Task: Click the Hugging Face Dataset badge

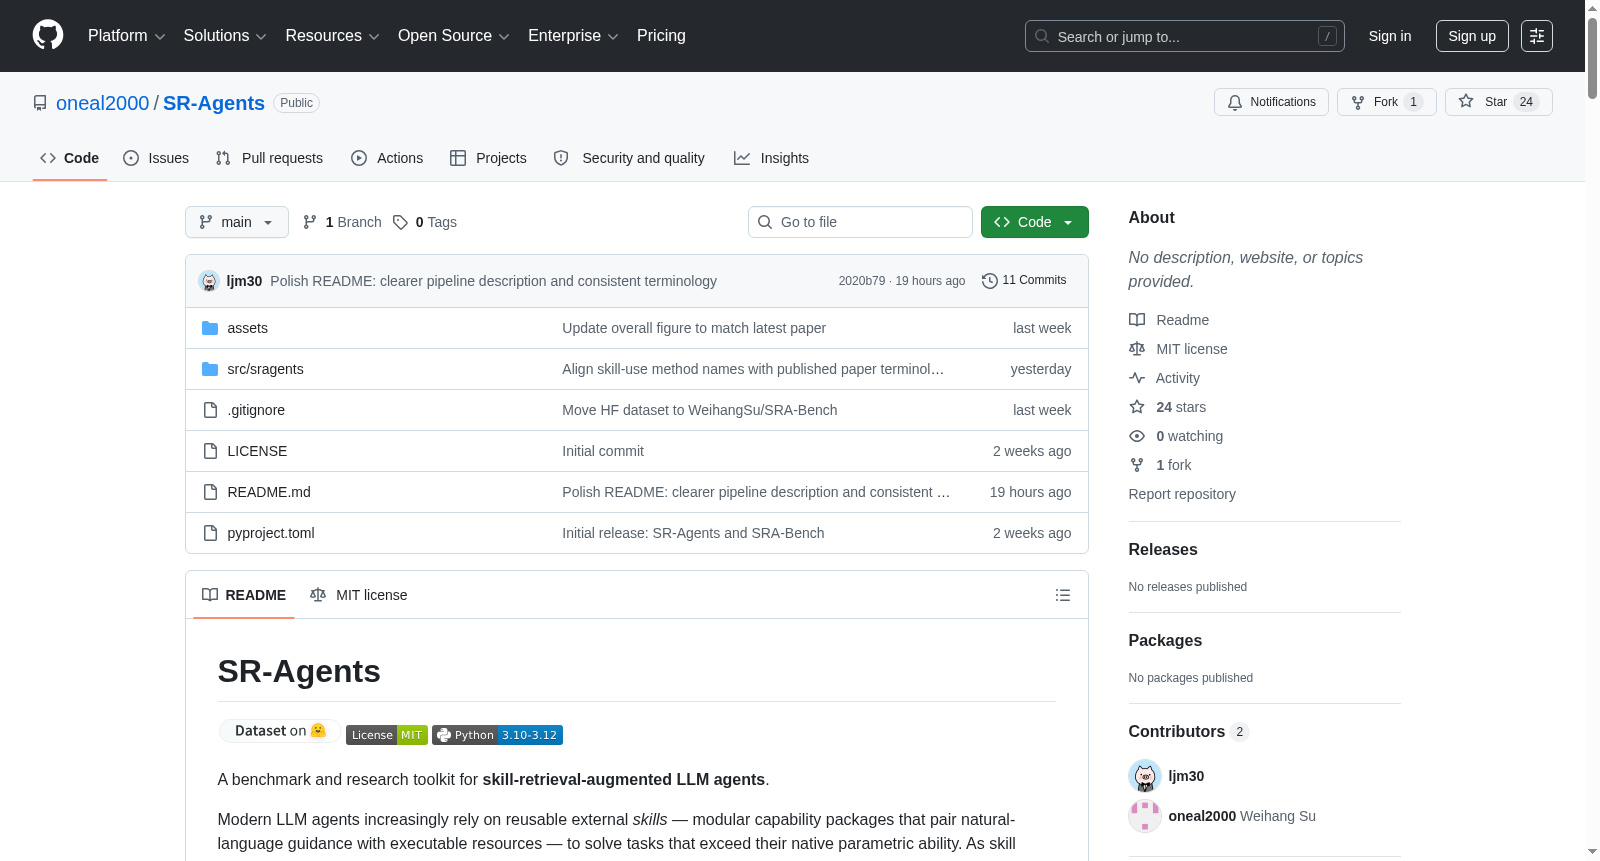Action: coord(279,731)
